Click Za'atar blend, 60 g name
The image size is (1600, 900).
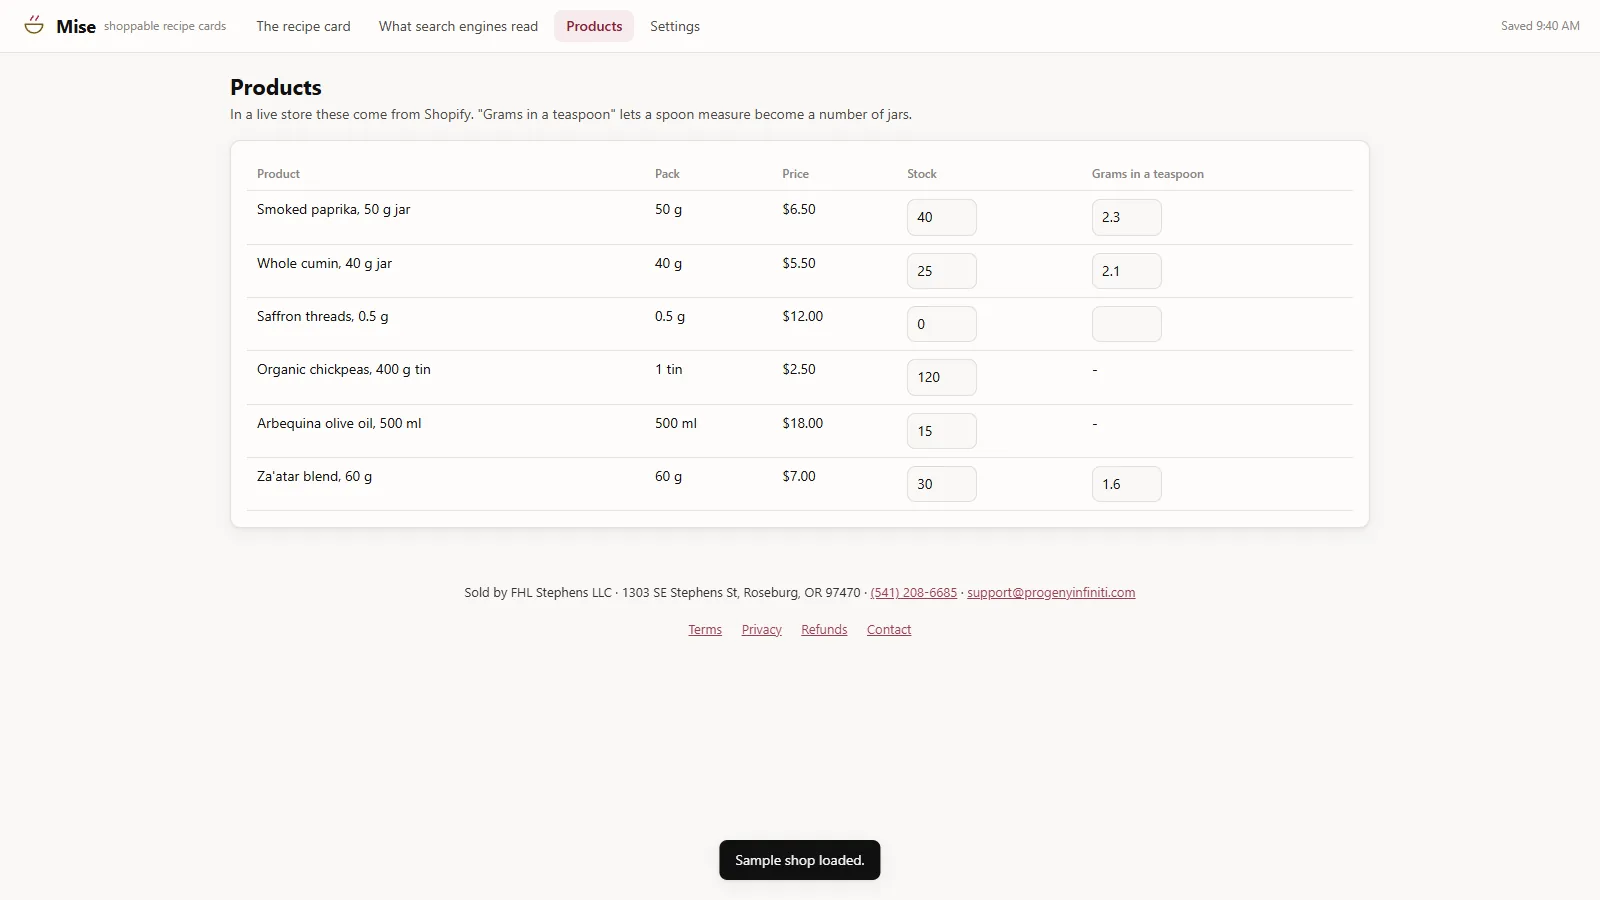click(314, 476)
